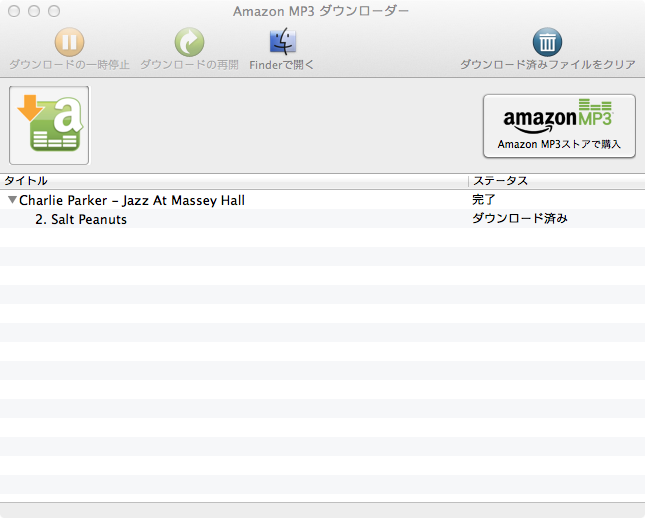Click the pause download (ダウンロードの一時停止) icon
Screen dimensions: 645x518
[69, 42]
